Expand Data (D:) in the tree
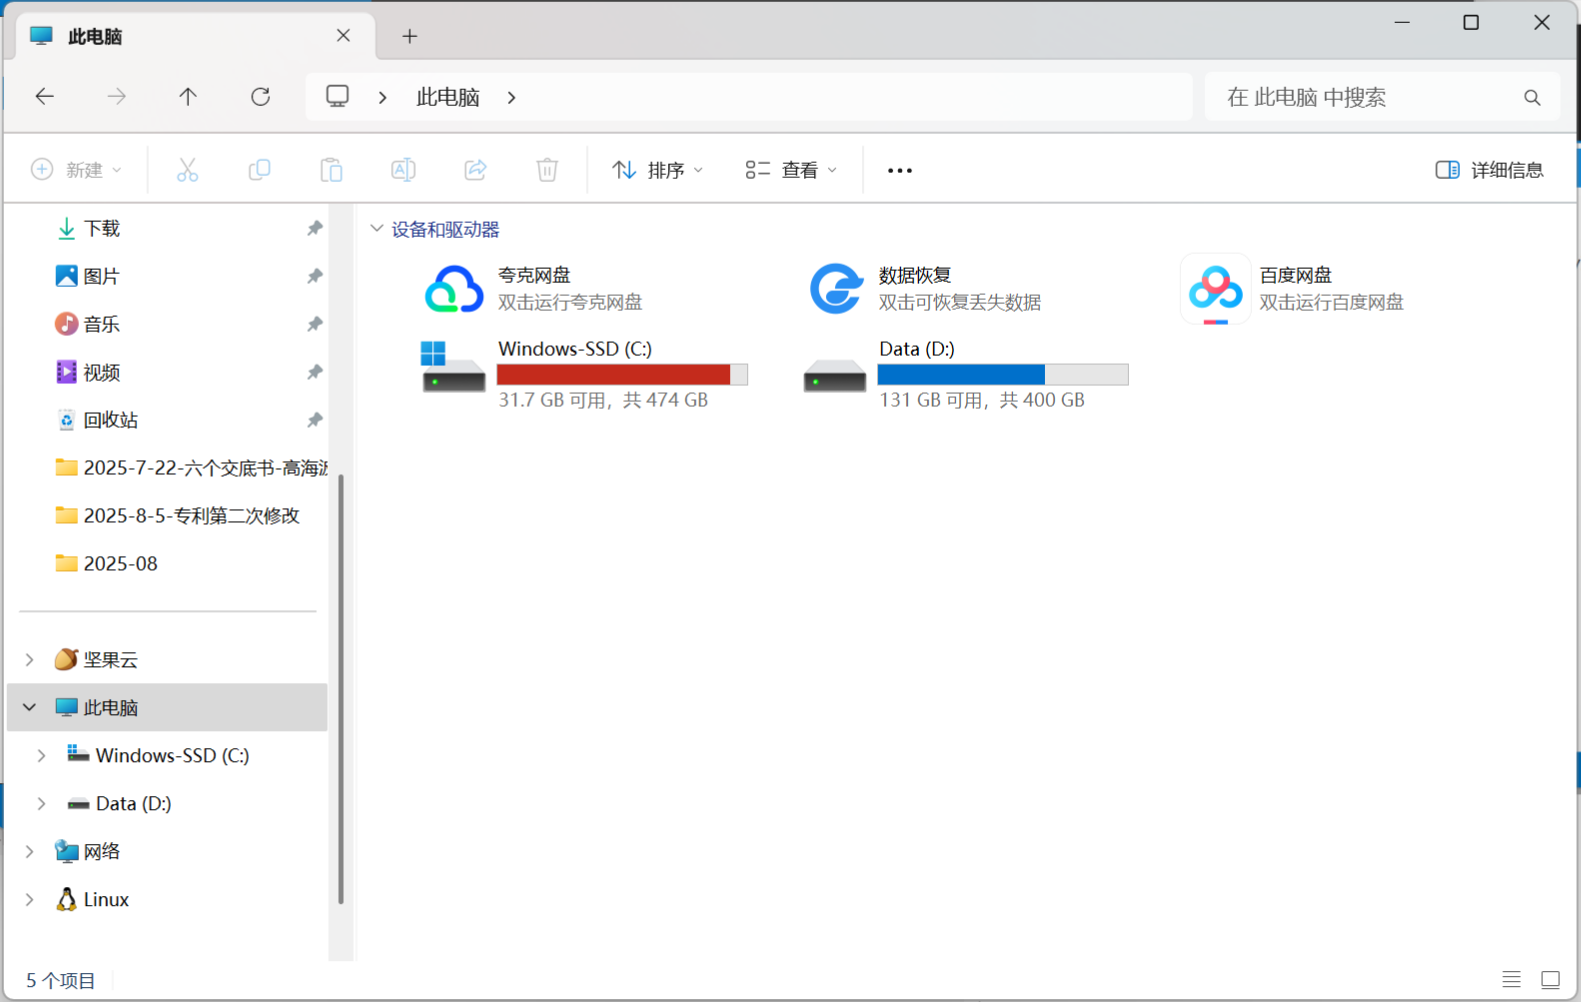Viewport: 1581px width, 1002px height. (x=42, y=804)
